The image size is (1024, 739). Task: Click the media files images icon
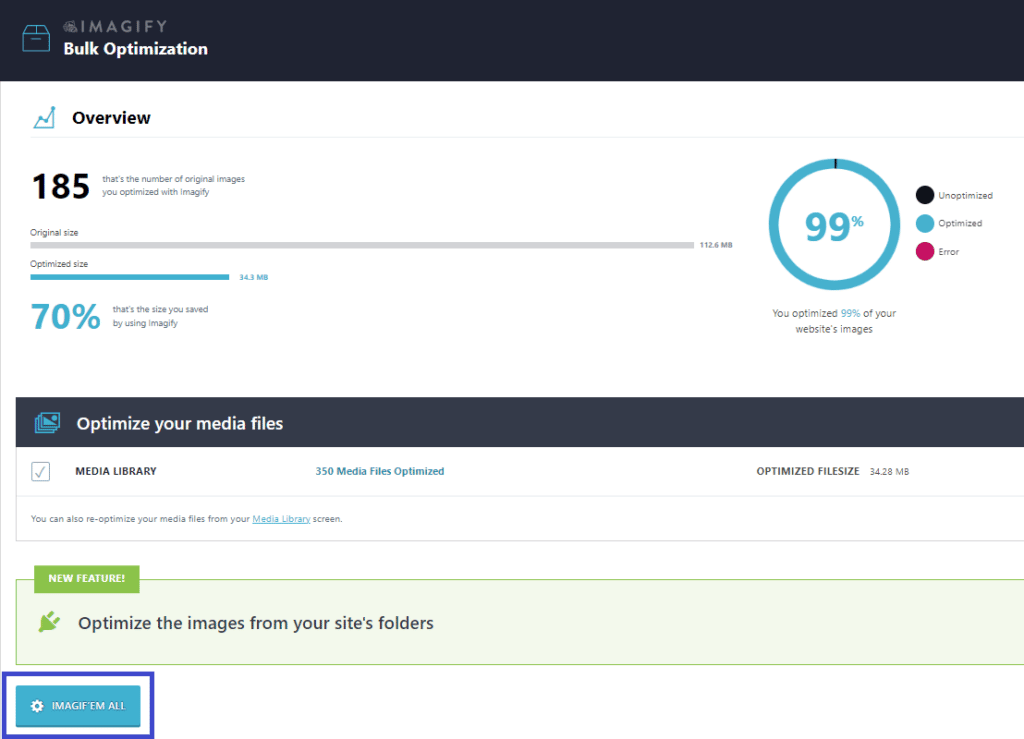tap(47, 423)
